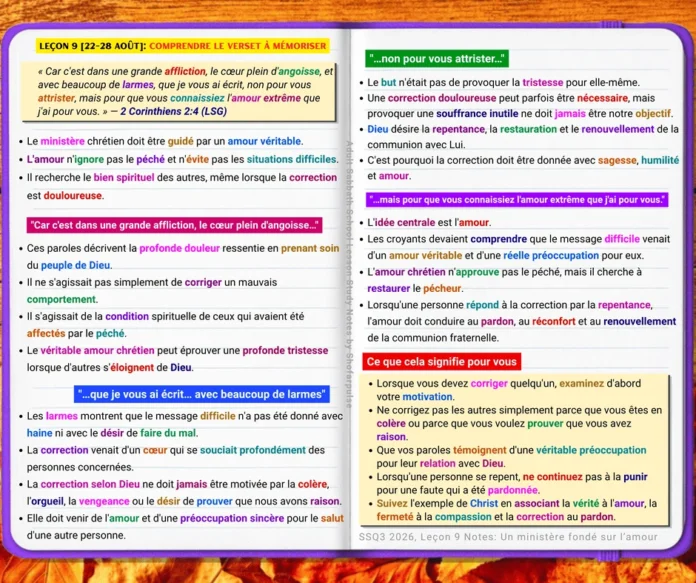Viewport: 696px width, 583px height.
Task: Select the green heading "...non pour vous attrister..."
Action: tap(437, 59)
